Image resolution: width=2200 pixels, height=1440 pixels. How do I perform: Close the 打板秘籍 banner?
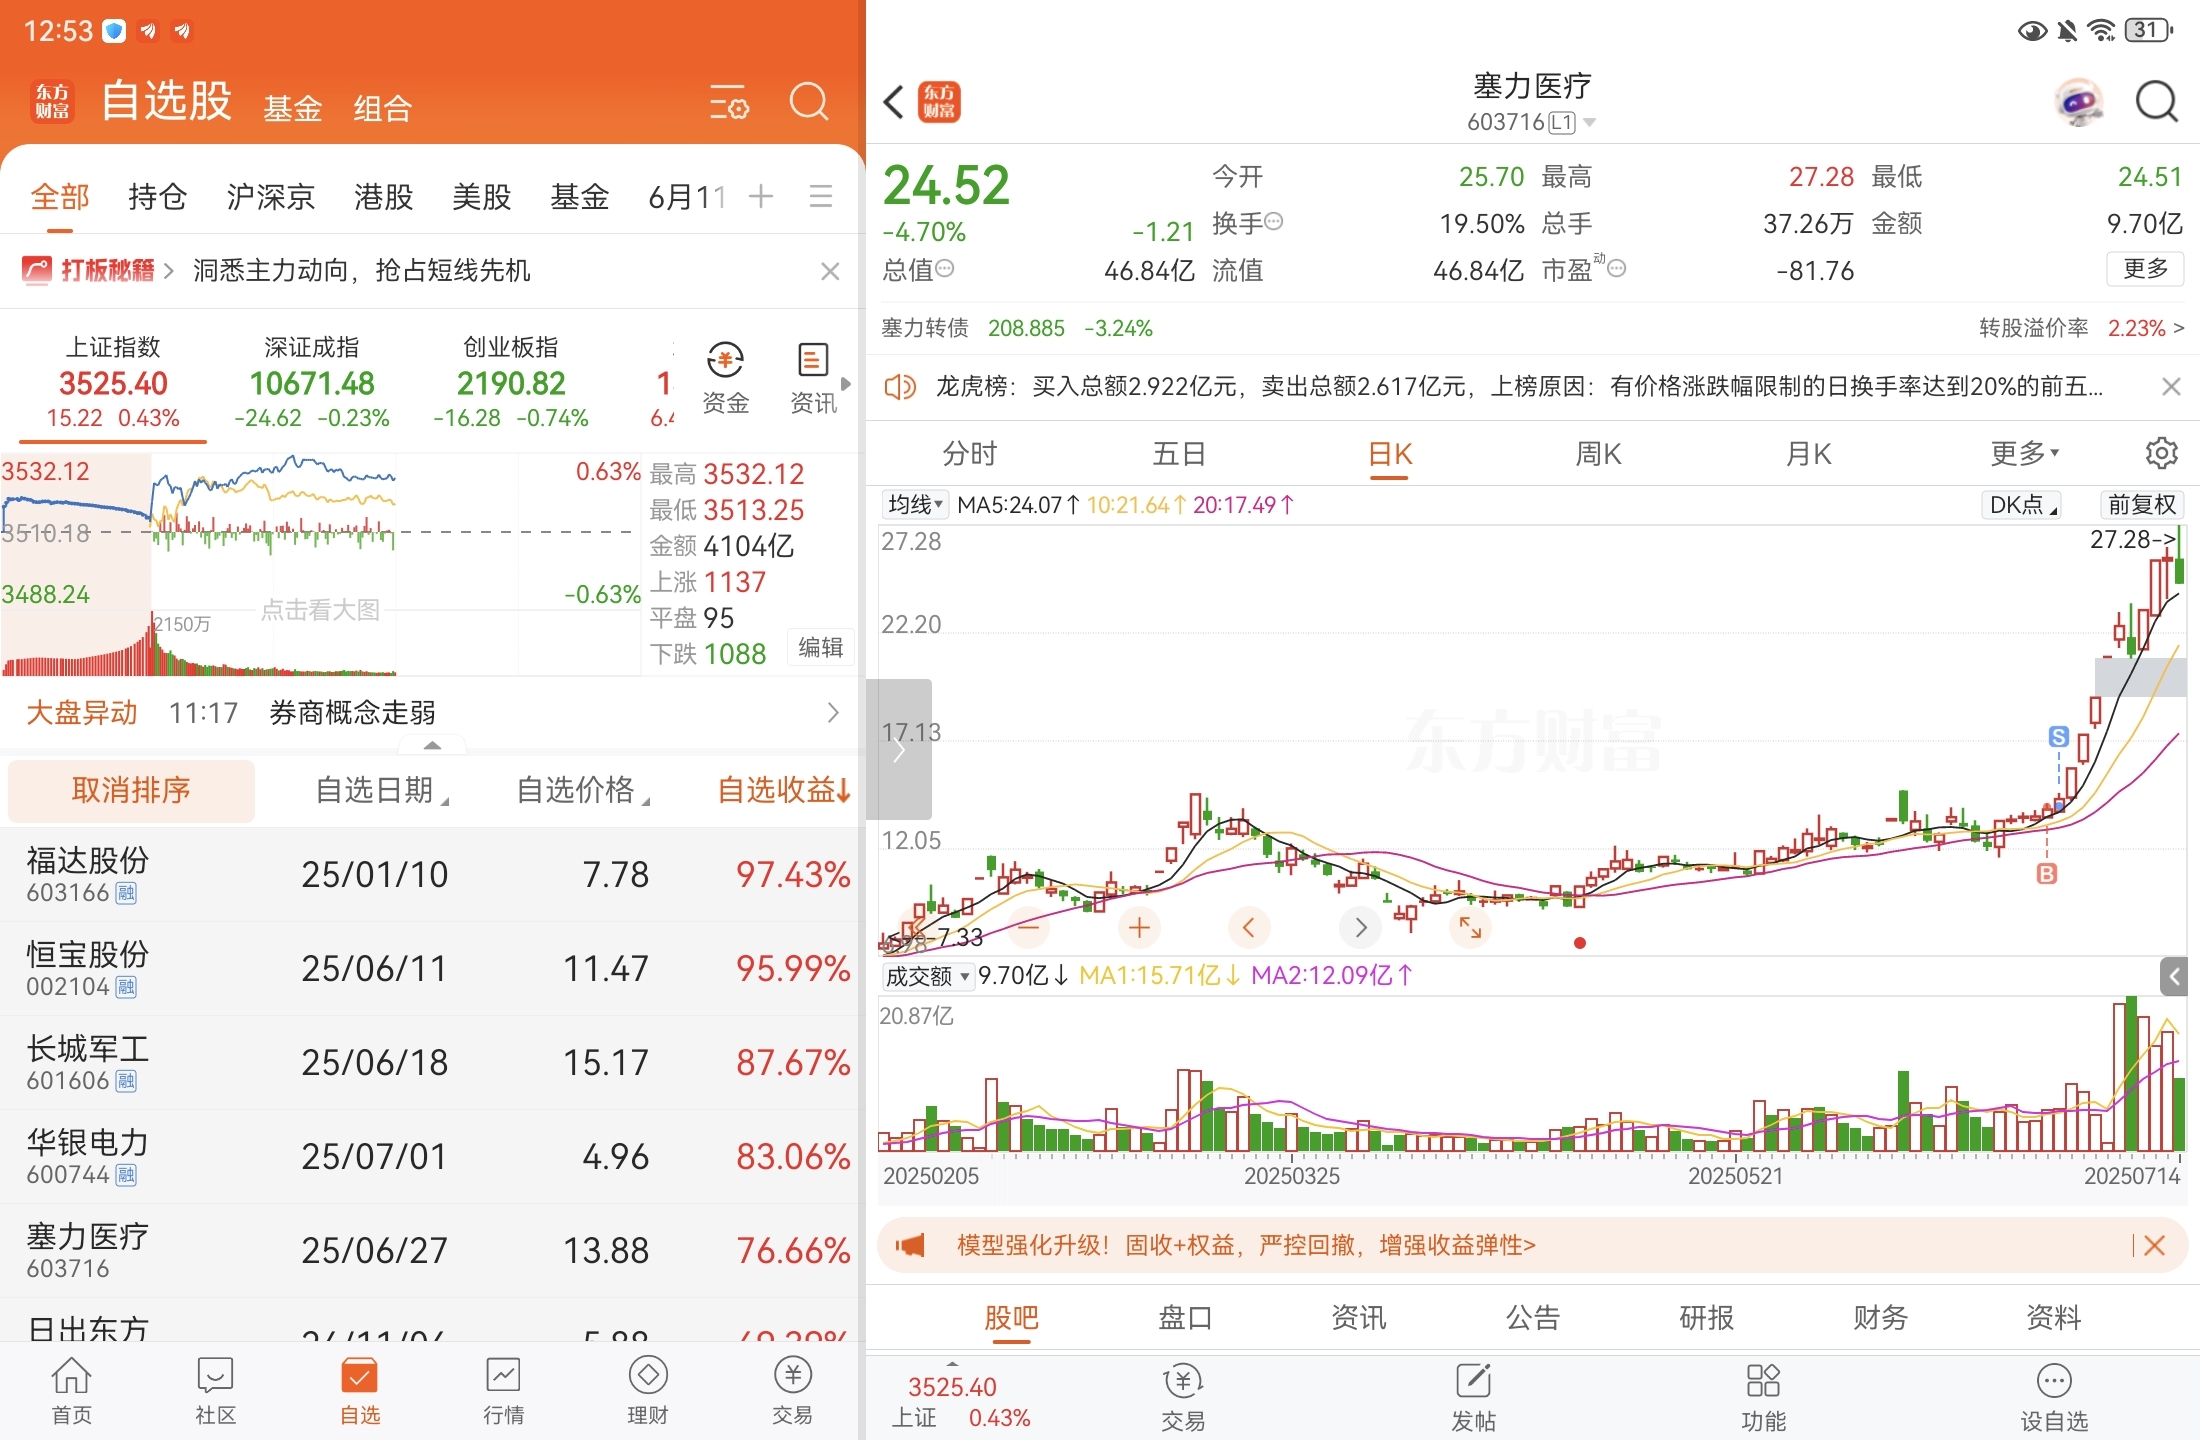[830, 271]
